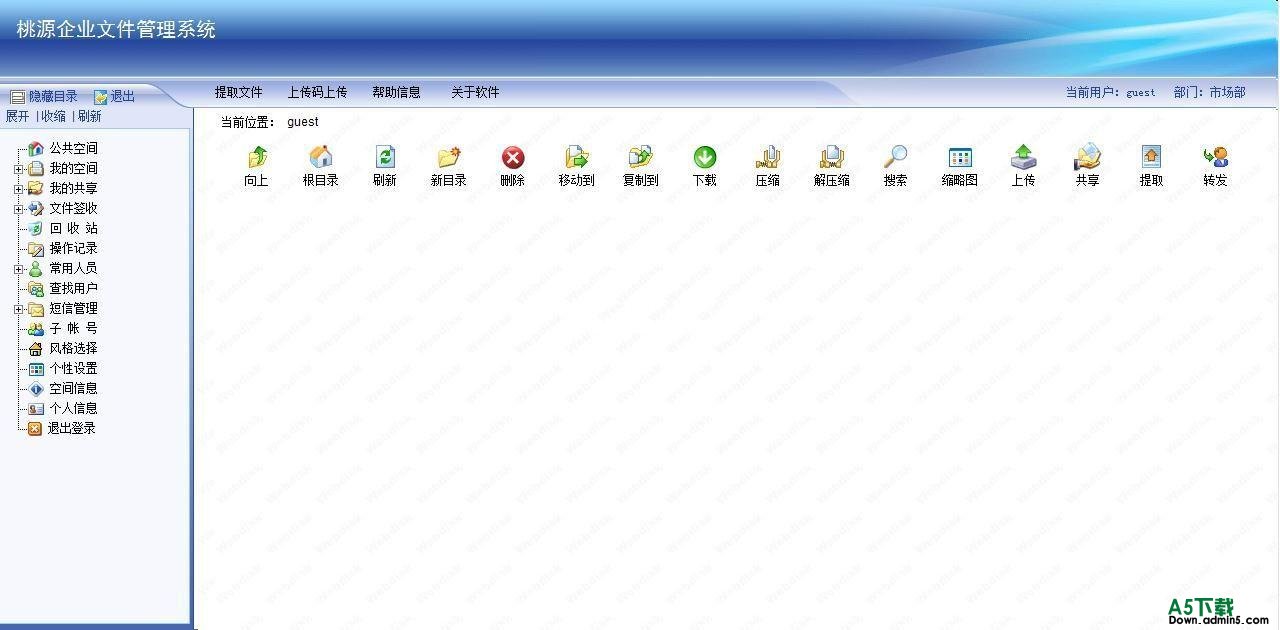
Task: Open the 上传码上传 menu
Action: point(317,92)
